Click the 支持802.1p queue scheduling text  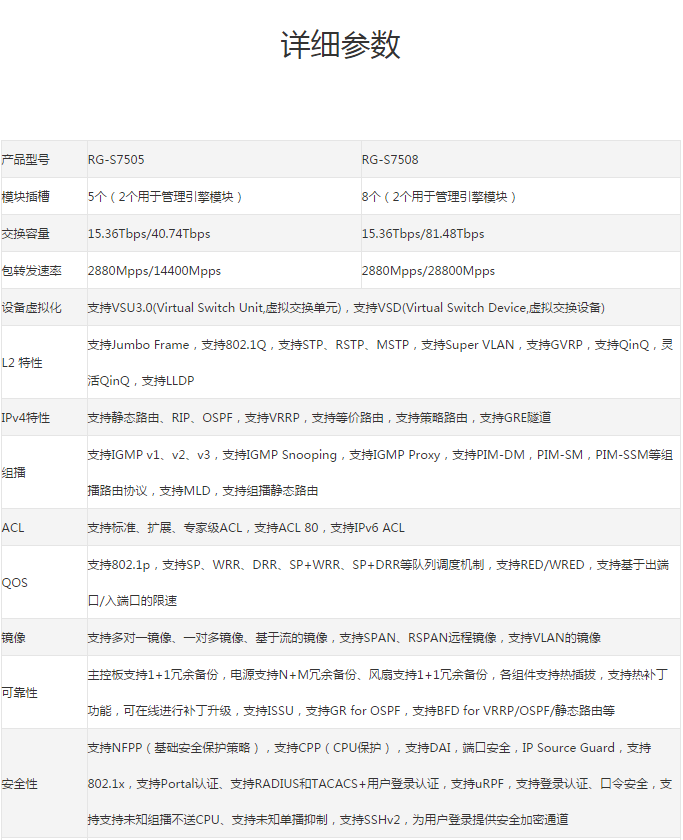pos(379,582)
